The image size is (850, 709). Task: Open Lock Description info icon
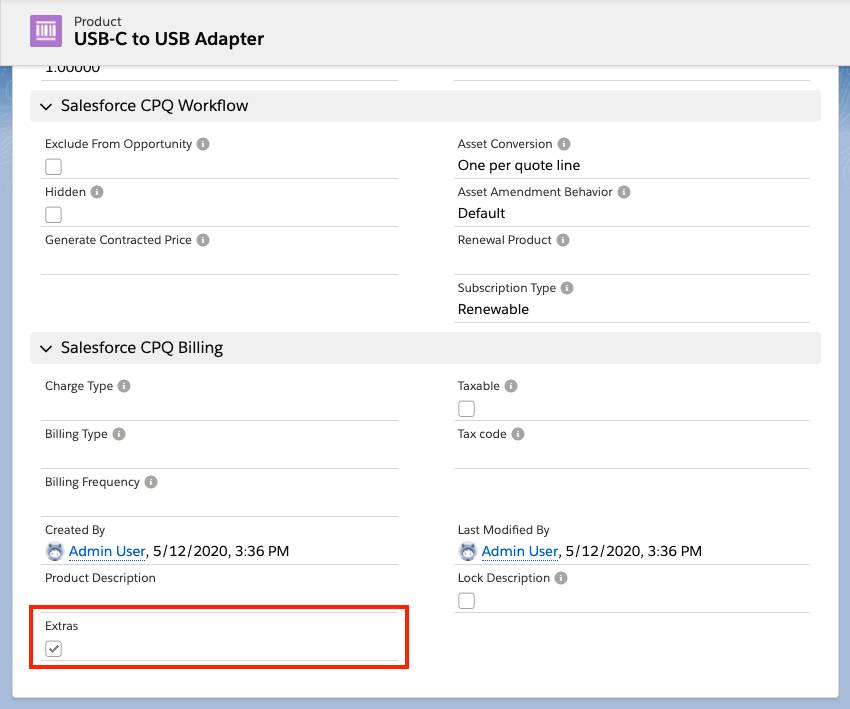(561, 578)
